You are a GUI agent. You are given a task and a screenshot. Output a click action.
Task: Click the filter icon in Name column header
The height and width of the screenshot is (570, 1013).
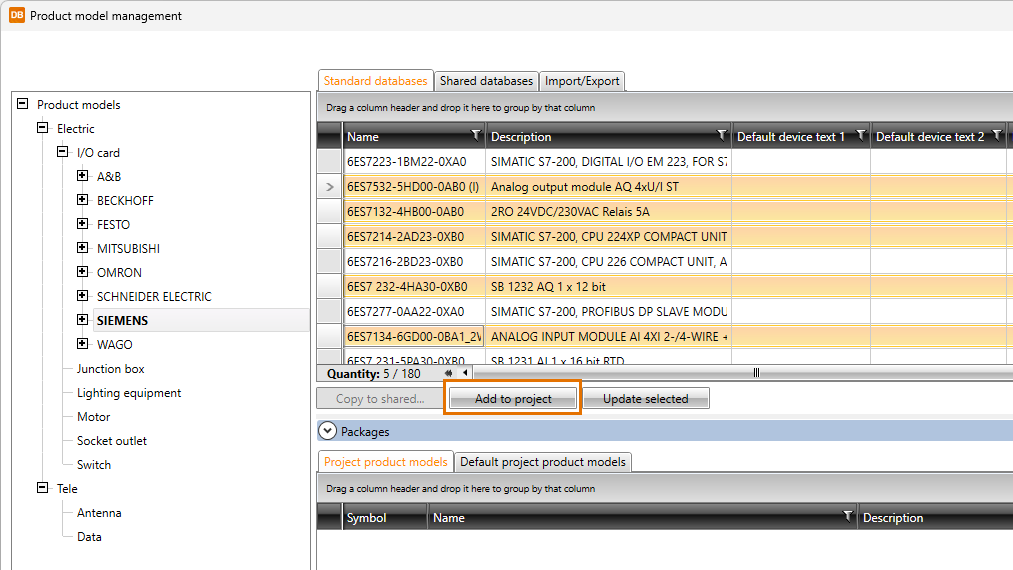coord(475,135)
